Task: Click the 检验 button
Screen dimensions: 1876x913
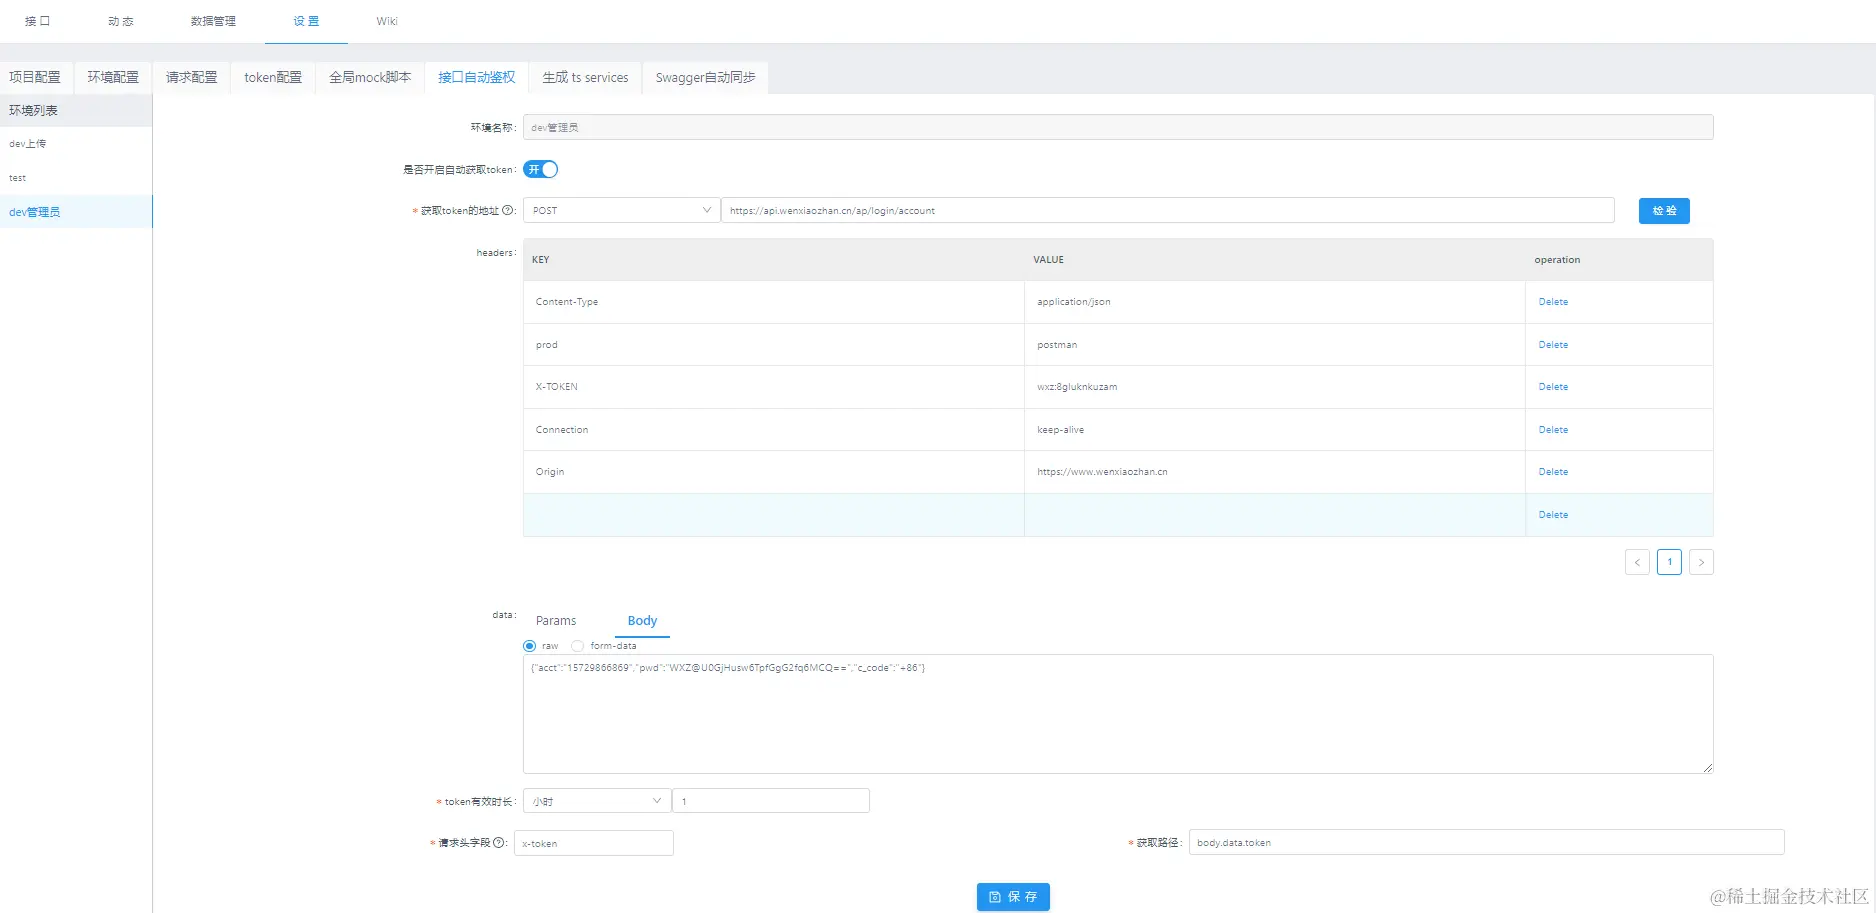Action: pos(1664,211)
